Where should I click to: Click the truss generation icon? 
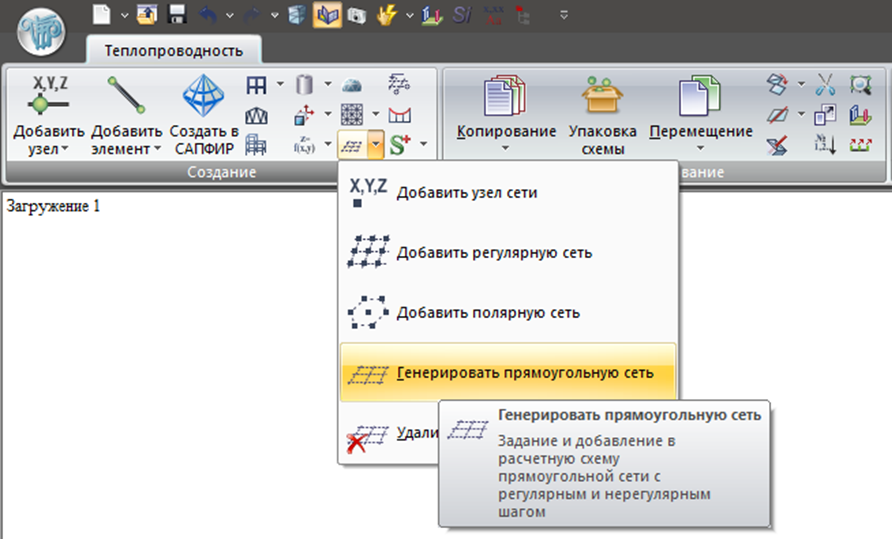(x=256, y=116)
